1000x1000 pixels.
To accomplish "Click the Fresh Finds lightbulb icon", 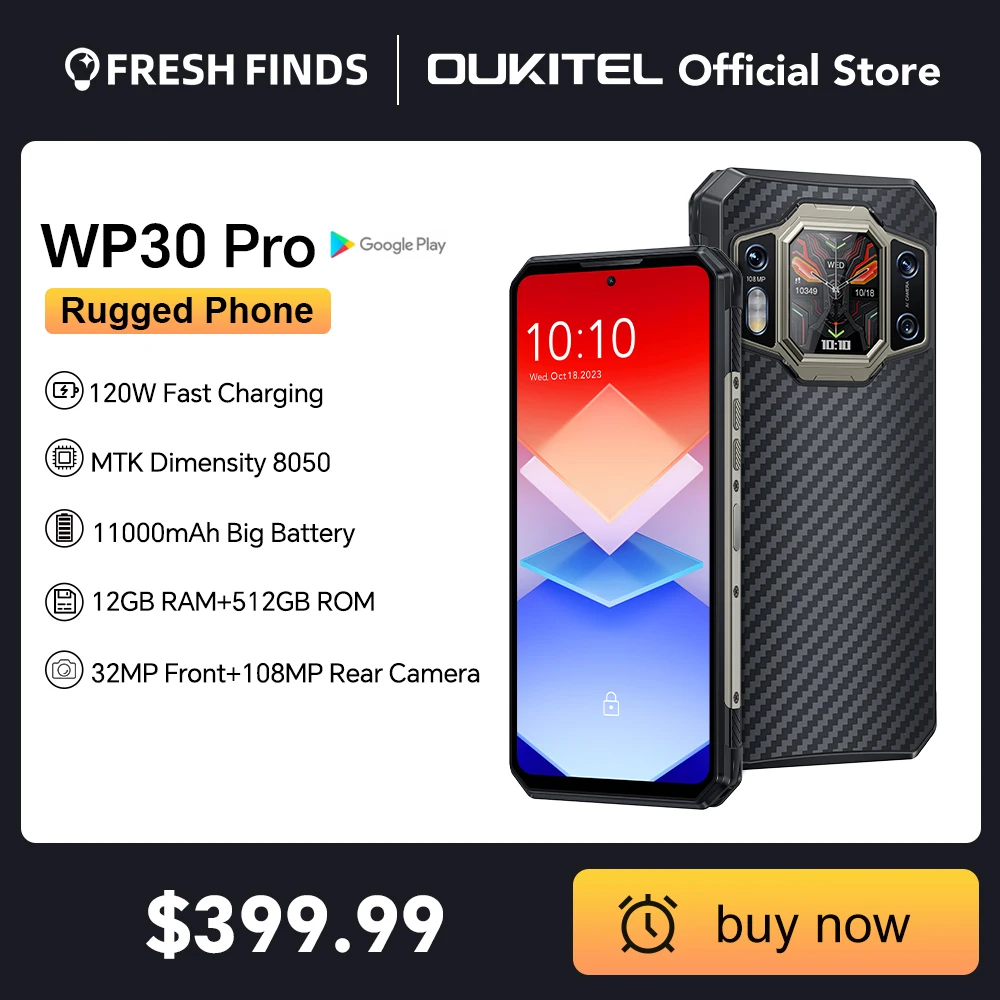I will pyautogui.click(x=82, y=68).
